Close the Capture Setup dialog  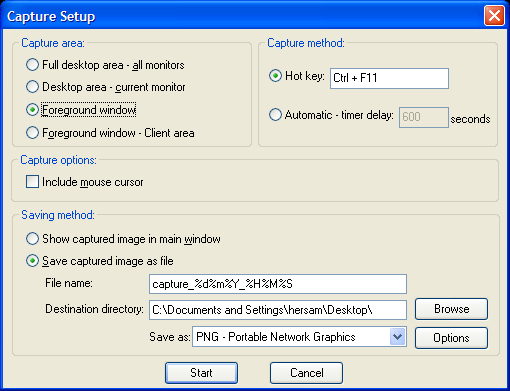pos(494,16)
